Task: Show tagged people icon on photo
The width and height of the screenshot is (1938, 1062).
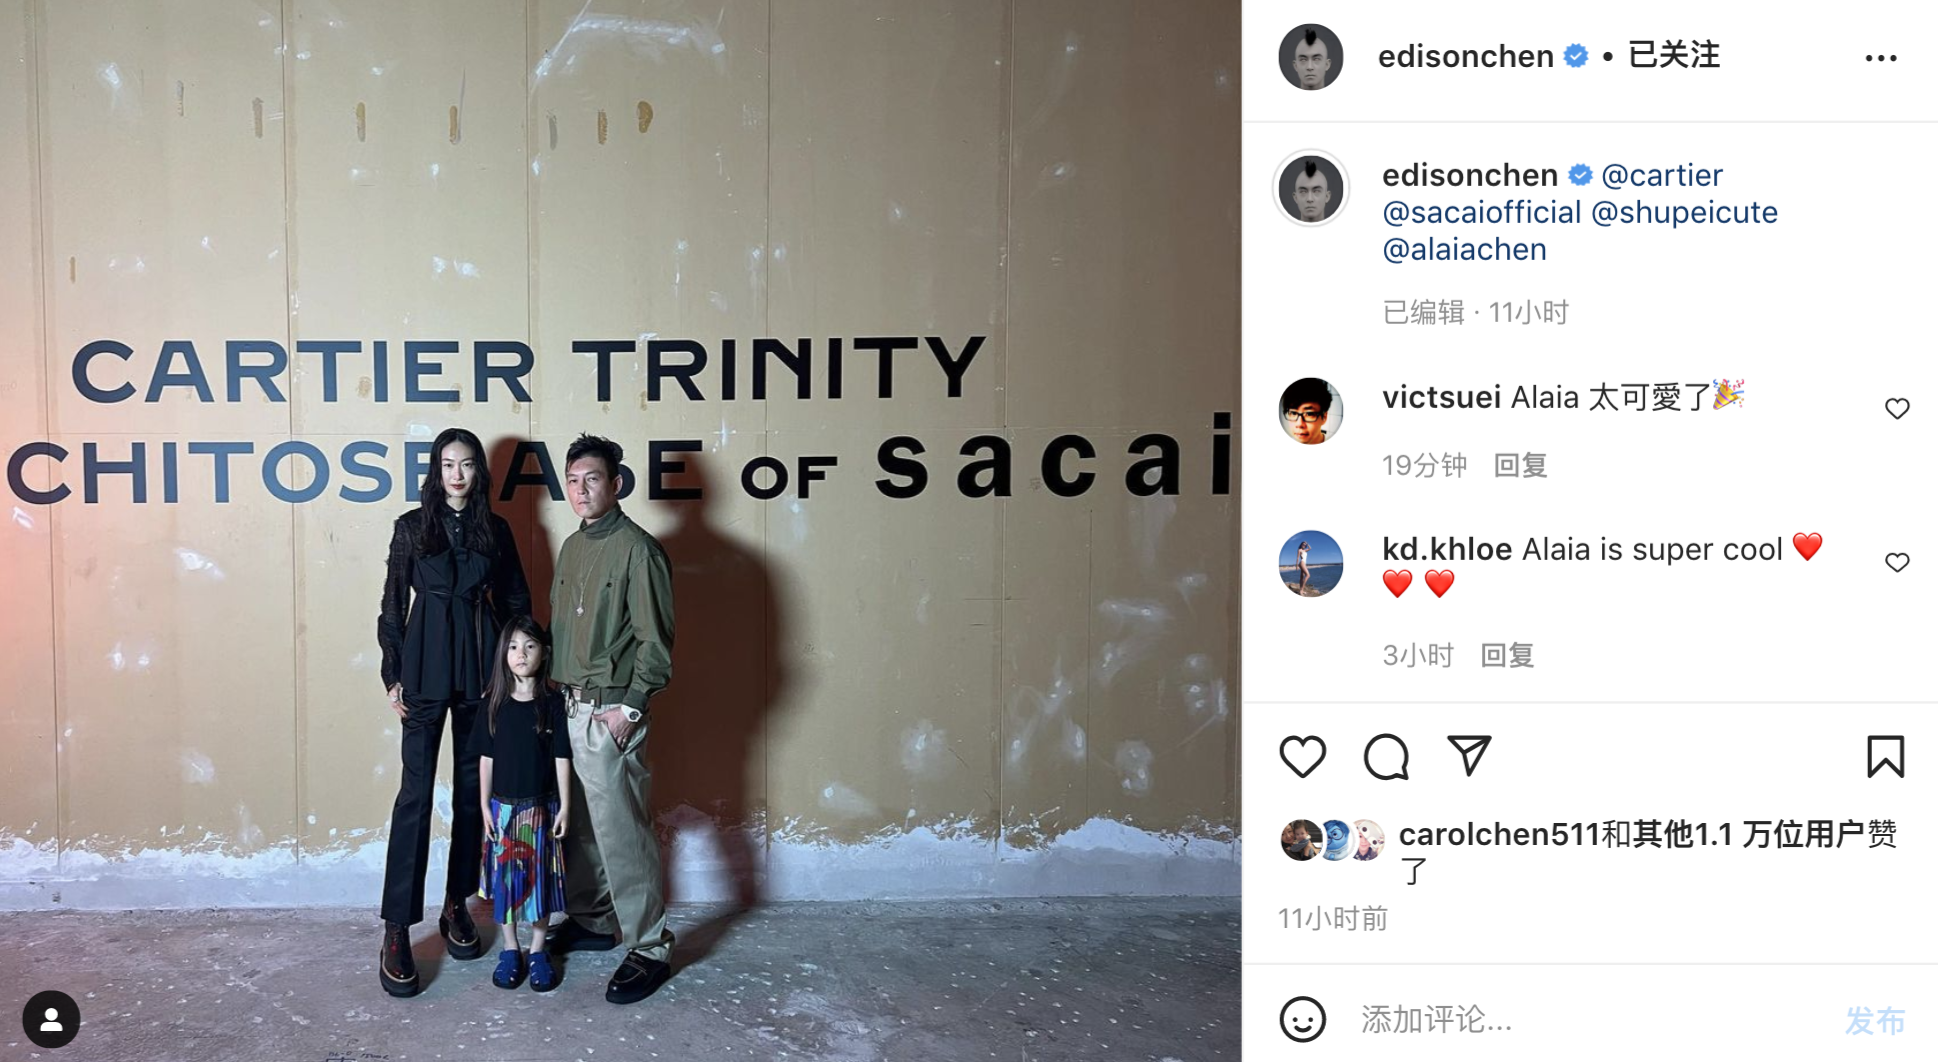Action: tap(51, 1019)
